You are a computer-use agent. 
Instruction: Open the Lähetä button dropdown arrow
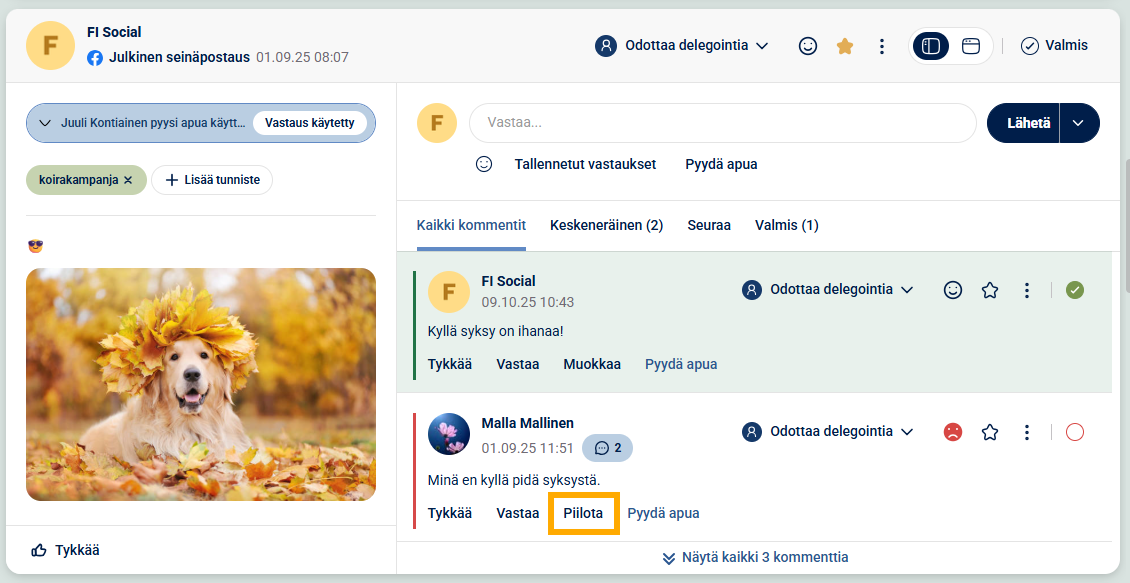tap(1079, 123)
